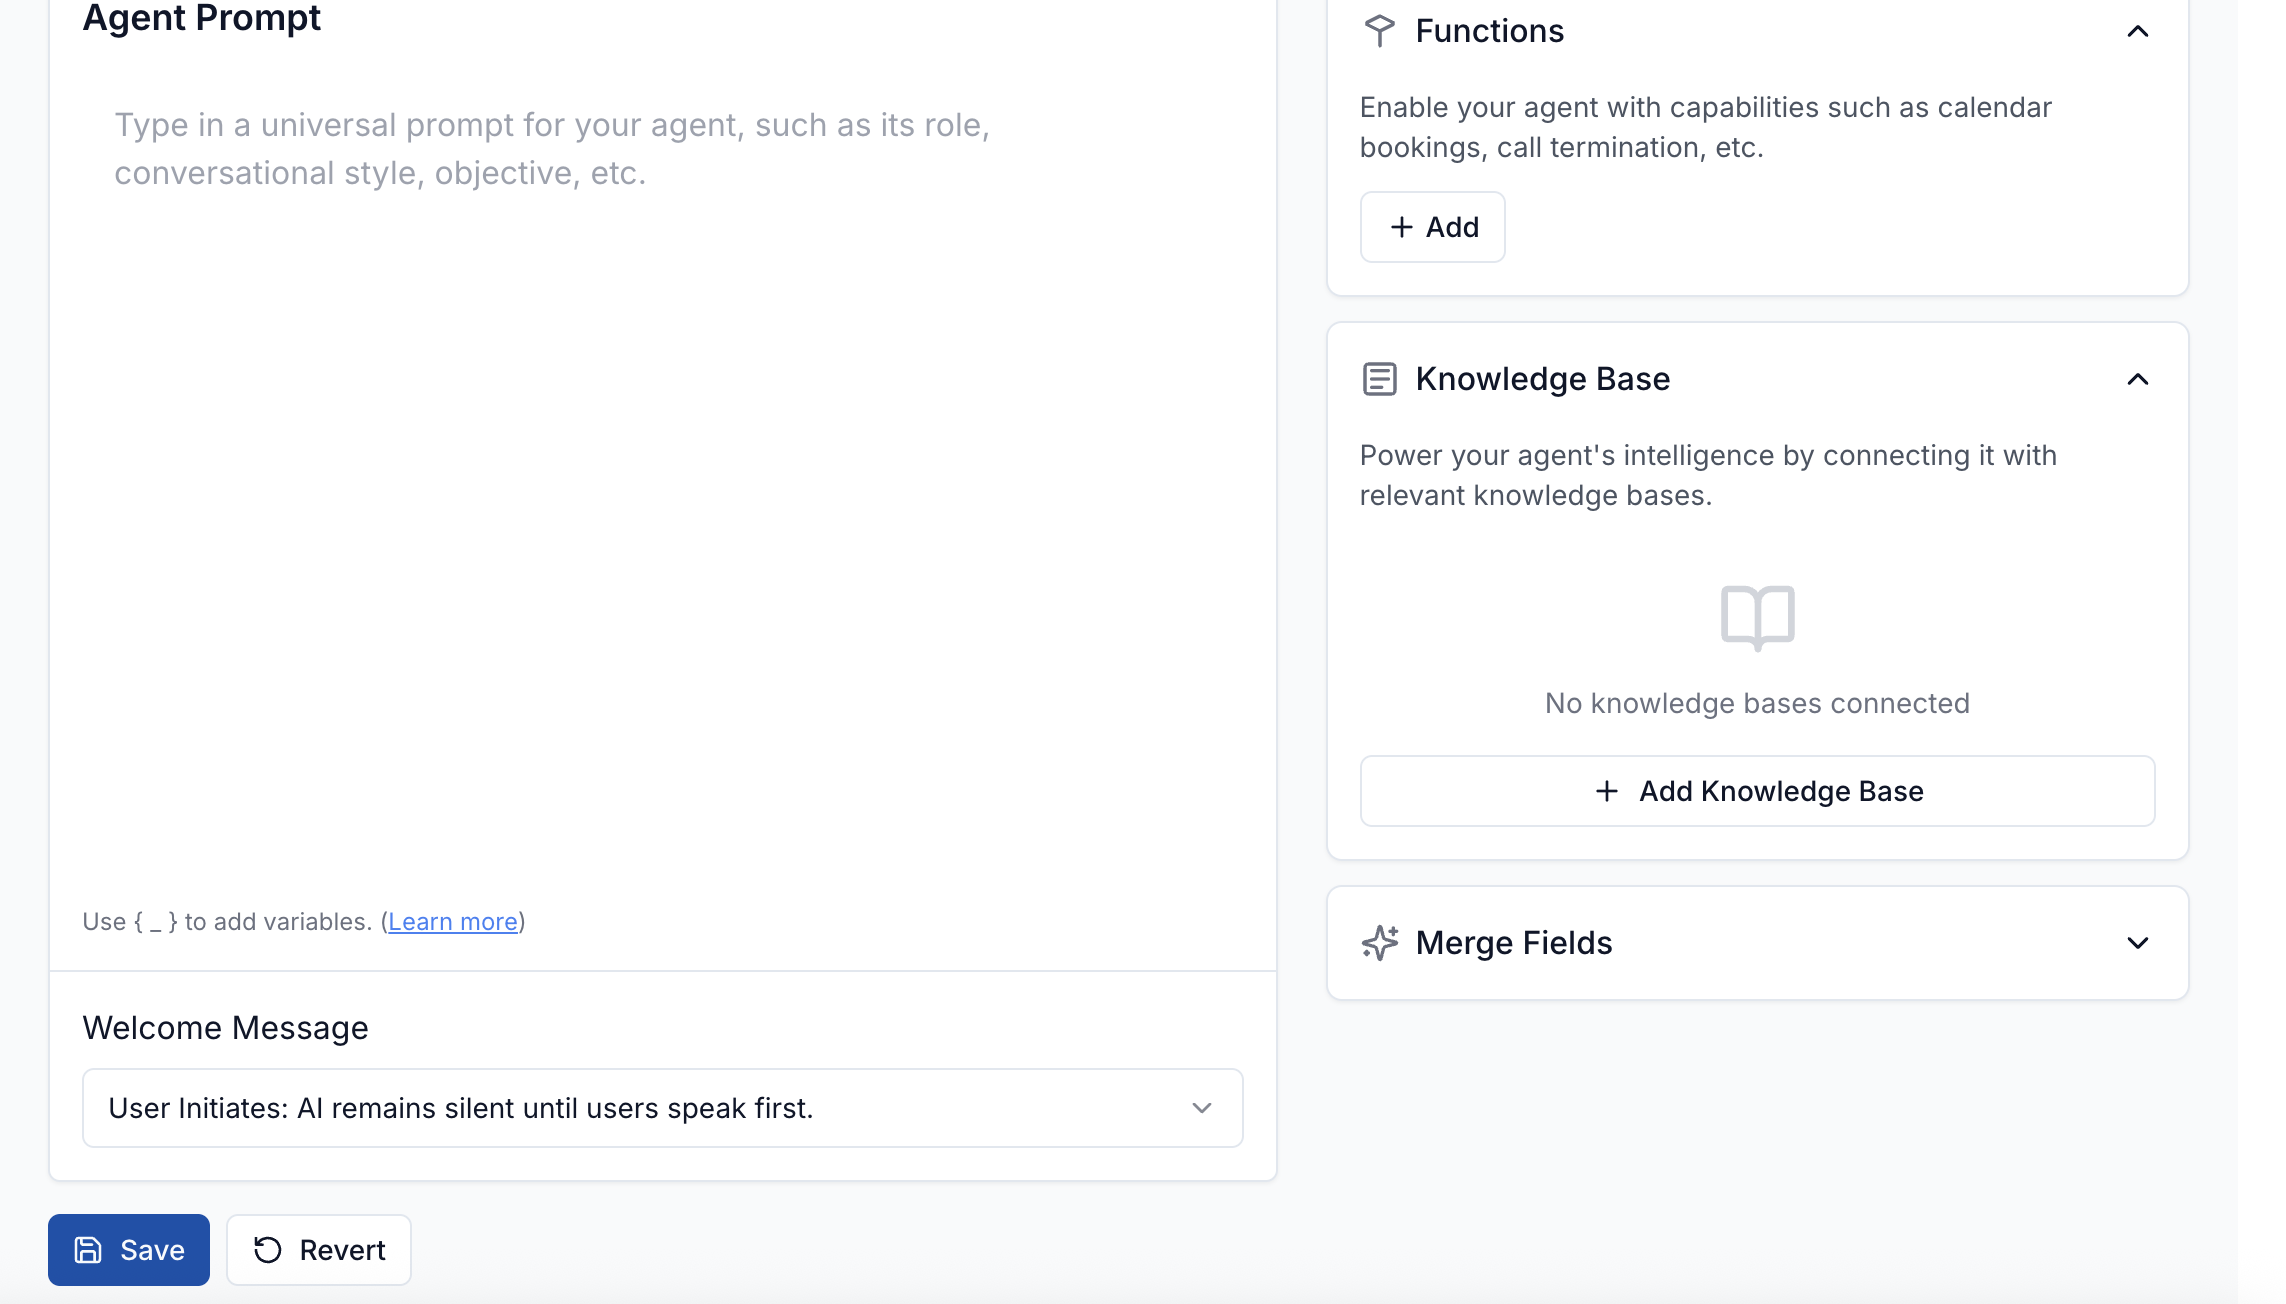Viewport: 2286px width, 1304px height.
Task: Click the plus icon on the Add button
Action: [x=1402, y=227]
